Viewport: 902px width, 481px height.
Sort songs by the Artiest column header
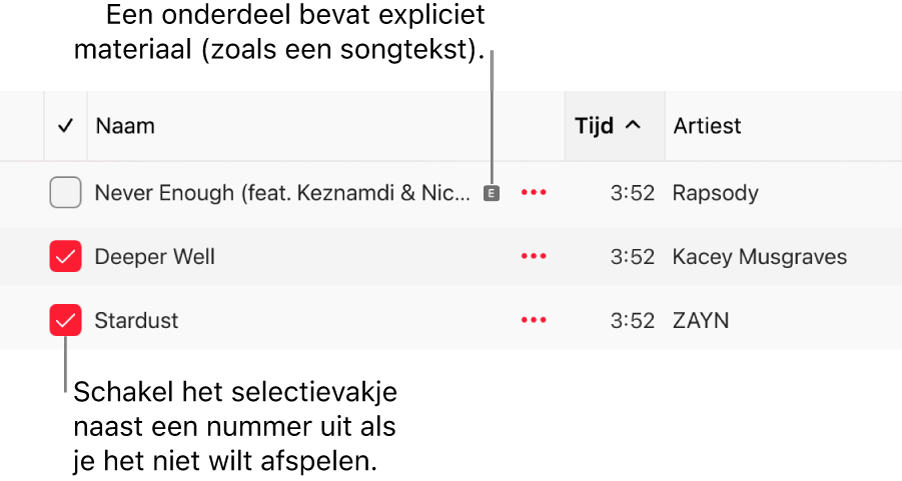coord(707,126)
